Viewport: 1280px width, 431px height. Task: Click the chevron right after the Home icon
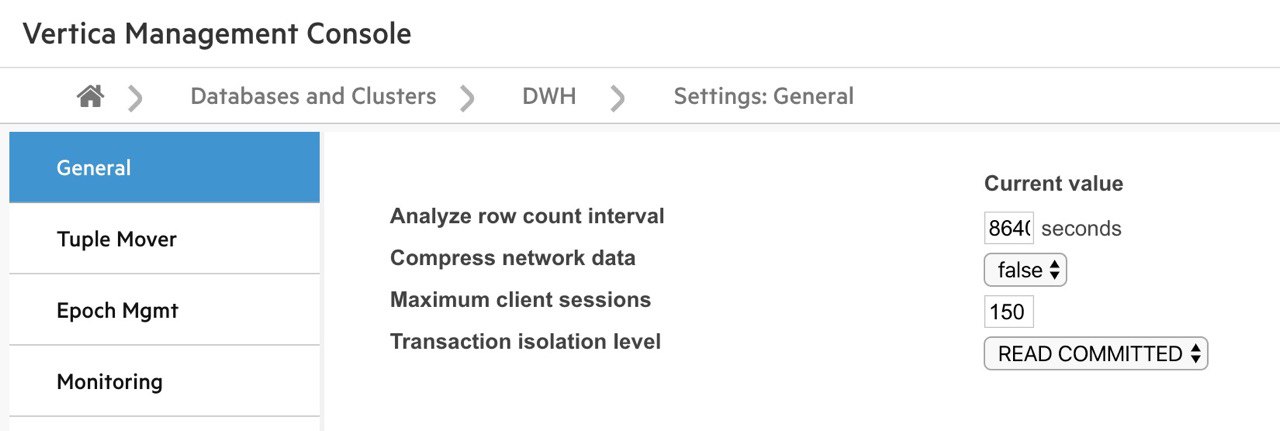(136, 97)
